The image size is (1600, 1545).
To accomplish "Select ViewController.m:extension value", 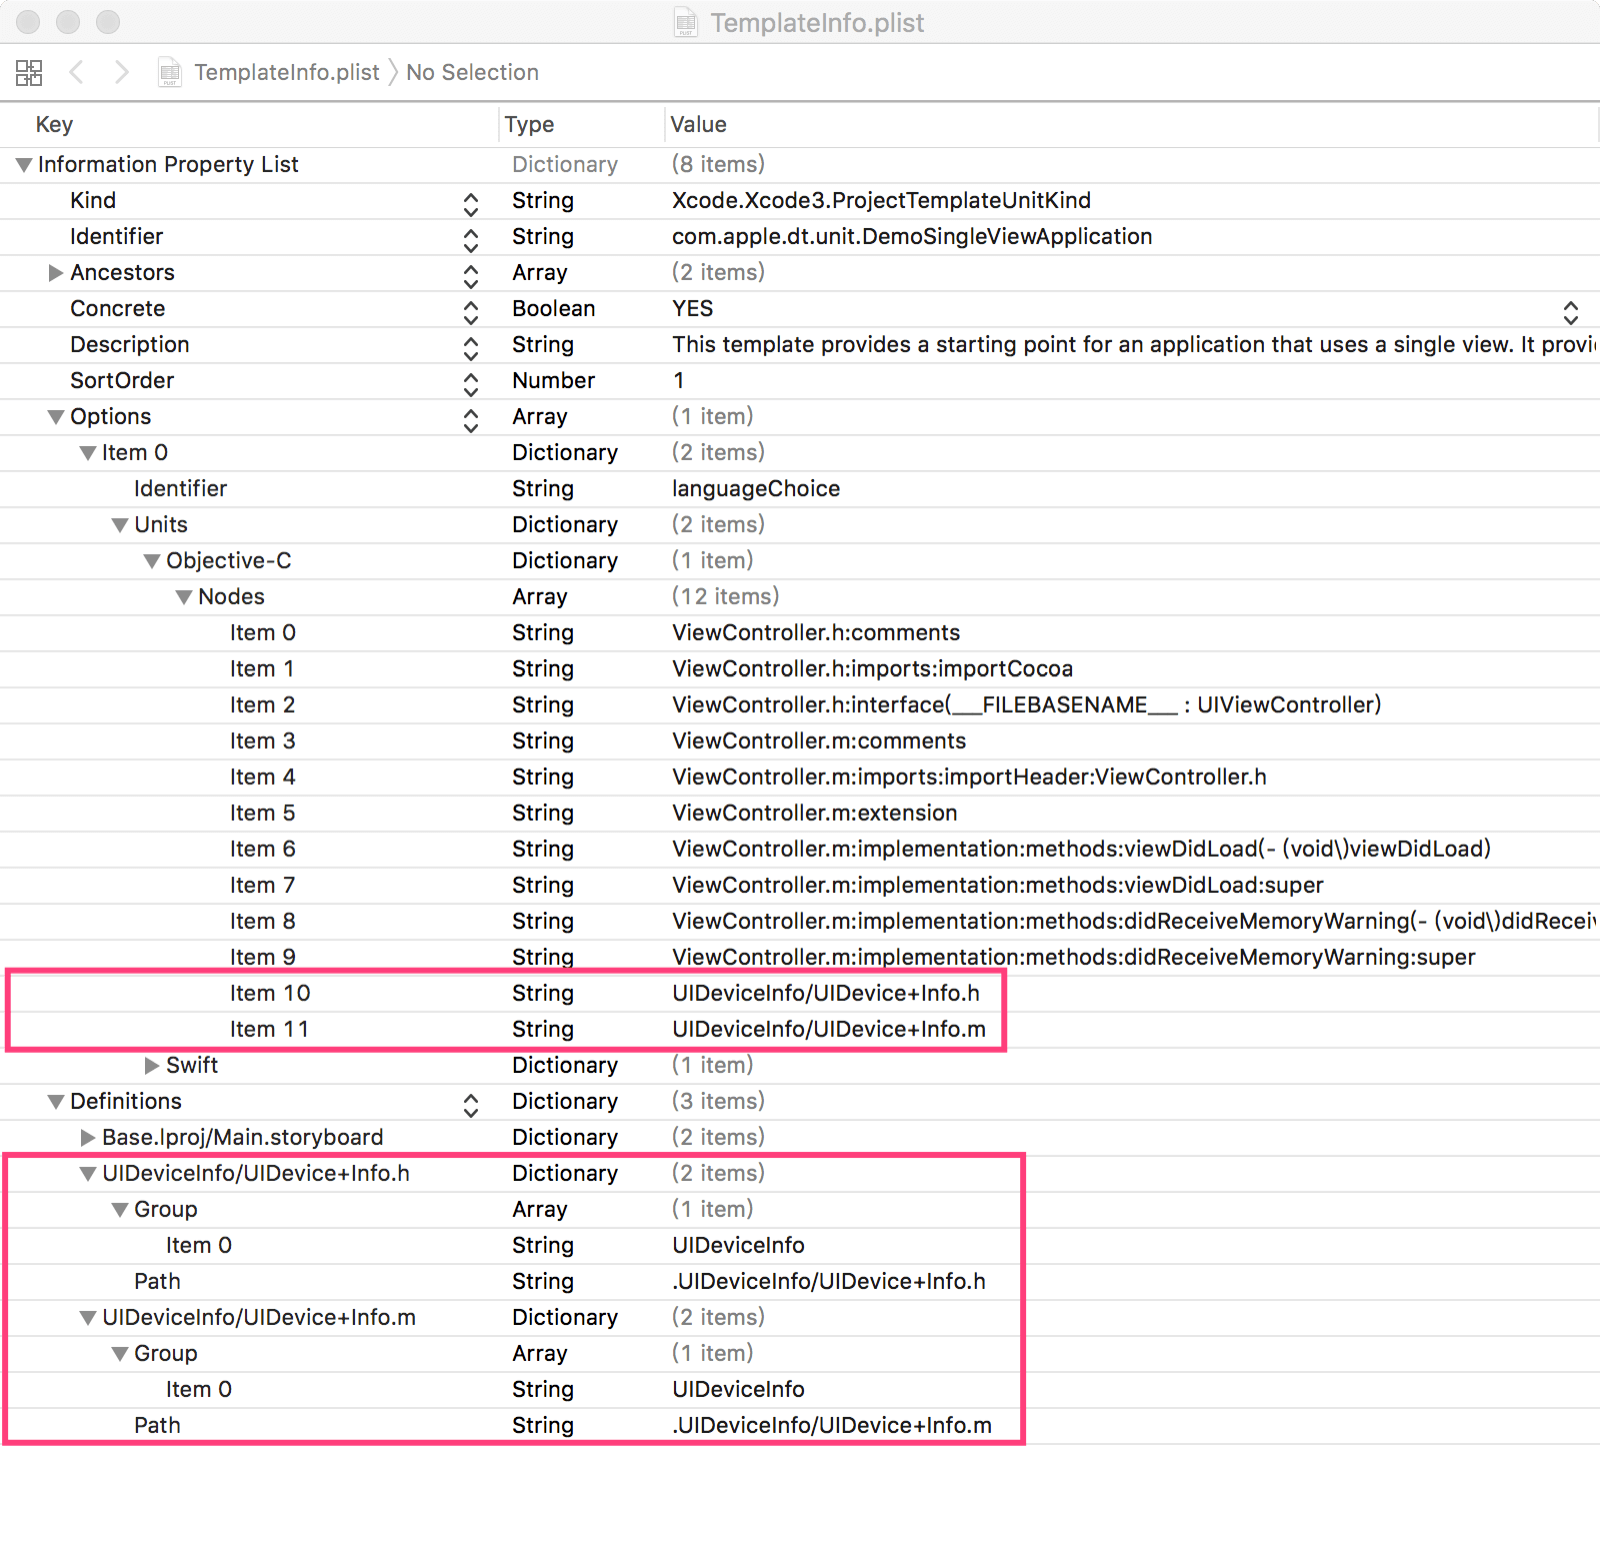I will pyautogui.click(x=815, y=812).
